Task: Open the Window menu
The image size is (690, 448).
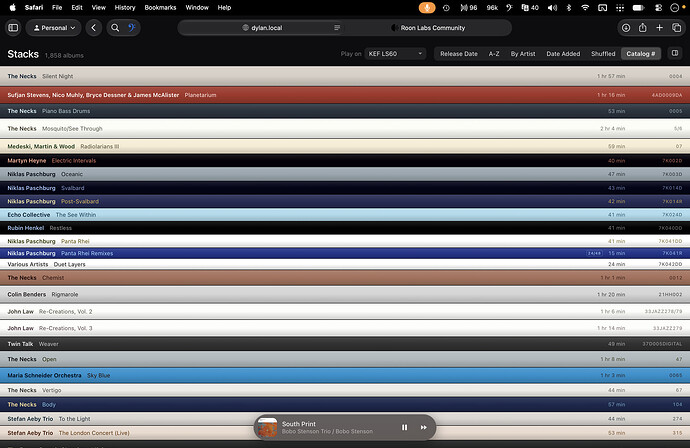Action: tap(197, 7)
